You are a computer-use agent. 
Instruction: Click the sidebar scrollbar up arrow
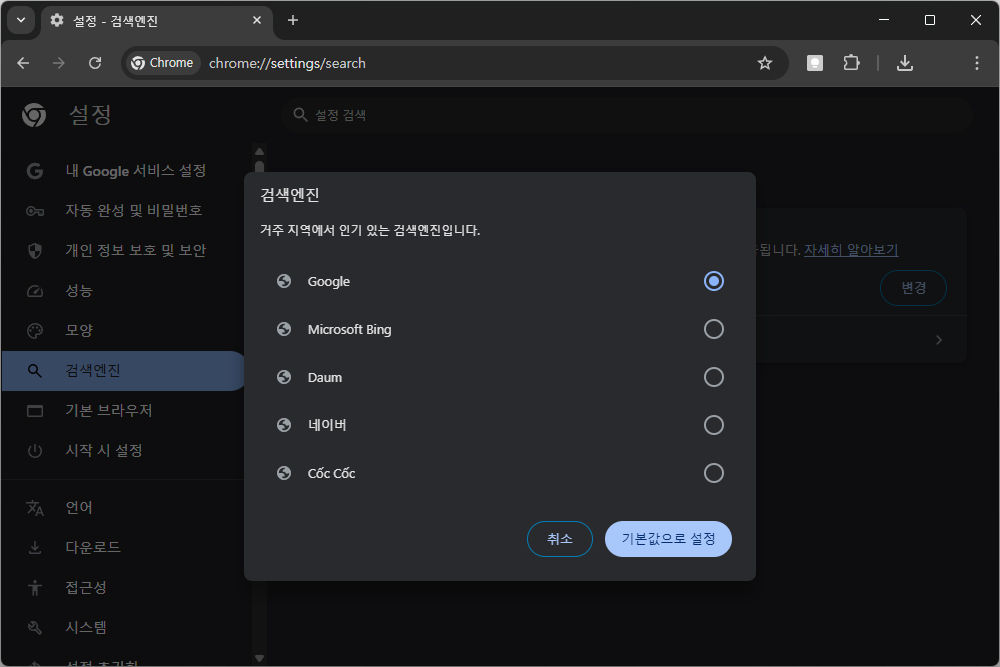tap(259, 152)
